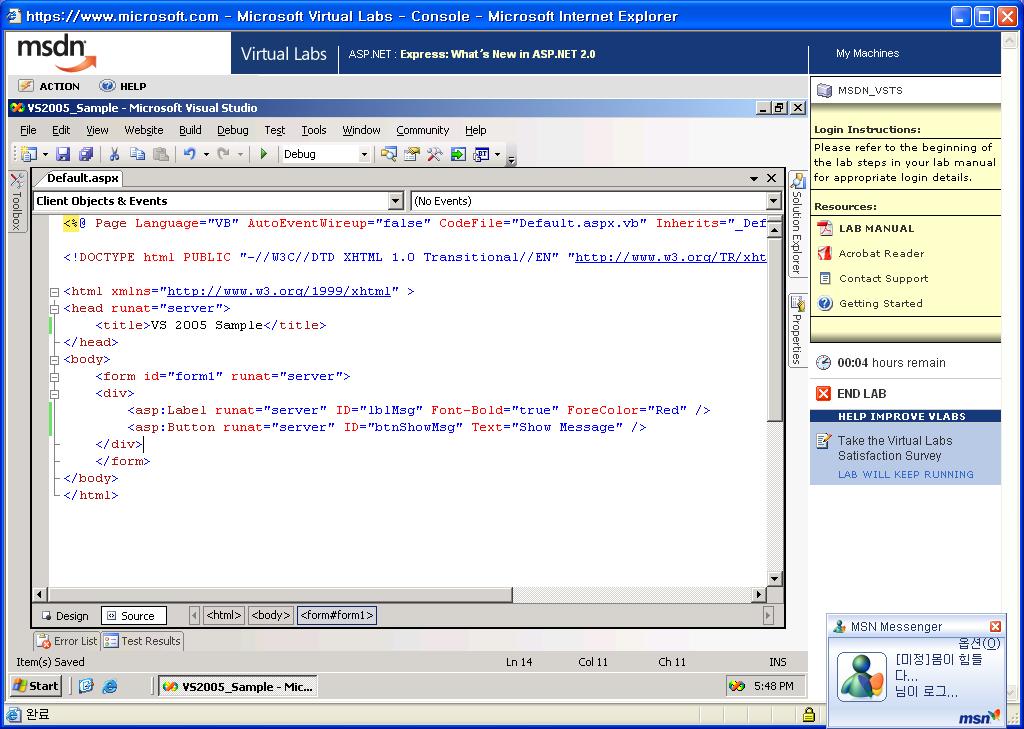Open the Error List tab
1024x729 pixels.
click(67, 641)
